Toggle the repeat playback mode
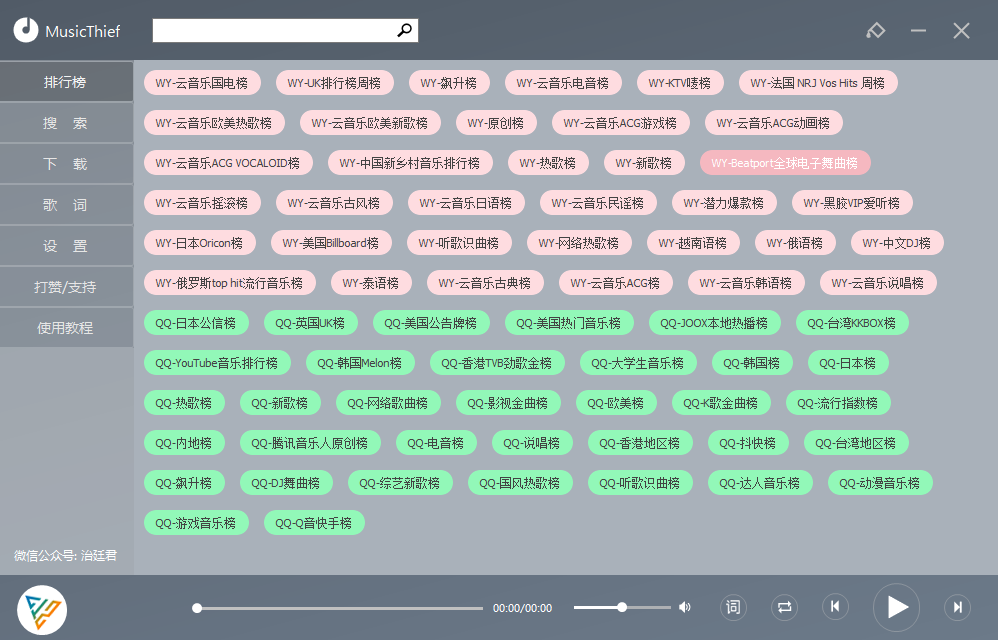Screen dimensions: 998x640 tap(784, 607)
